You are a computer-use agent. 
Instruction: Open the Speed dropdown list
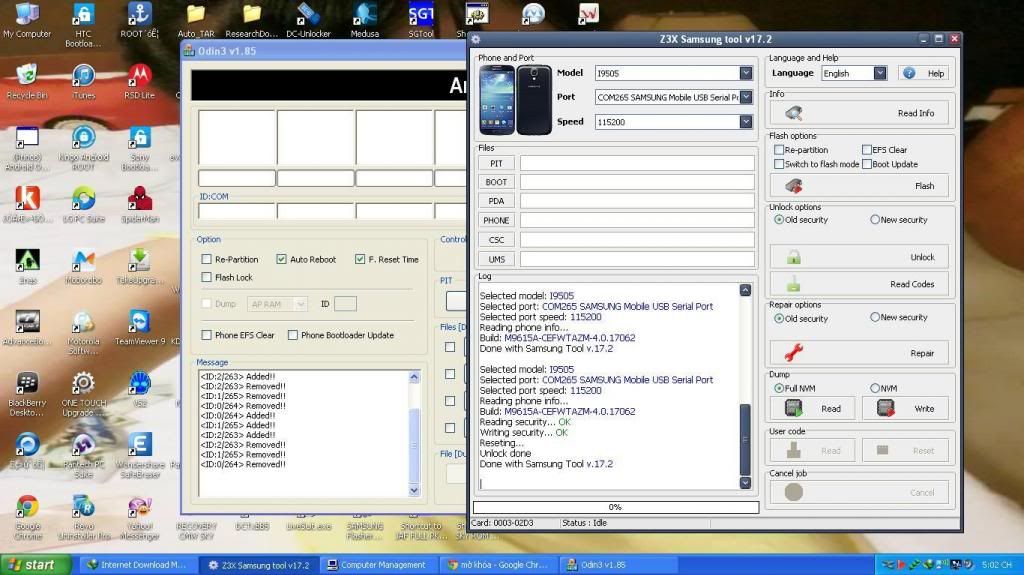pyautogui.click(x=746, y=122)
